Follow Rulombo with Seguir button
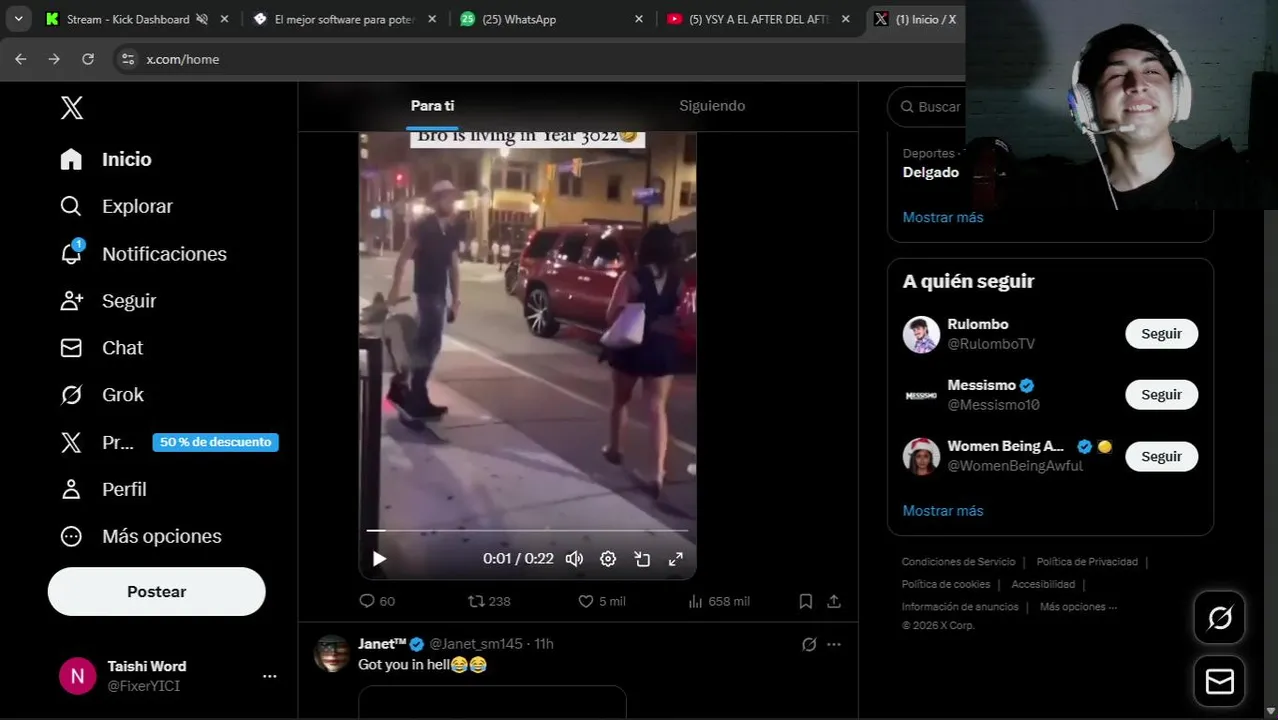Viewport: 1278px width, 720px height. coord(1161,334)
